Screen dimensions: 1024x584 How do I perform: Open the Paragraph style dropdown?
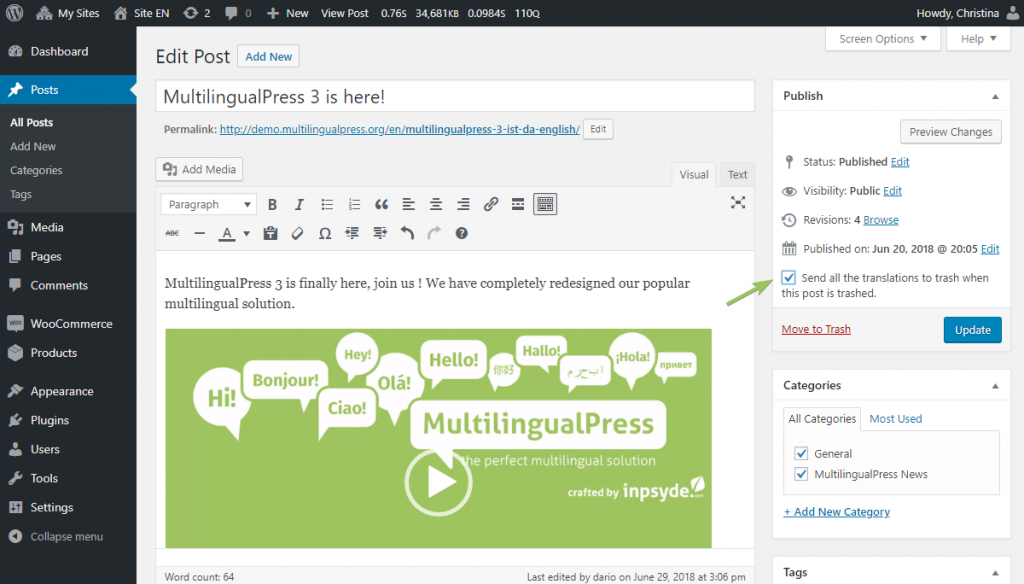[x=207, y=204]
